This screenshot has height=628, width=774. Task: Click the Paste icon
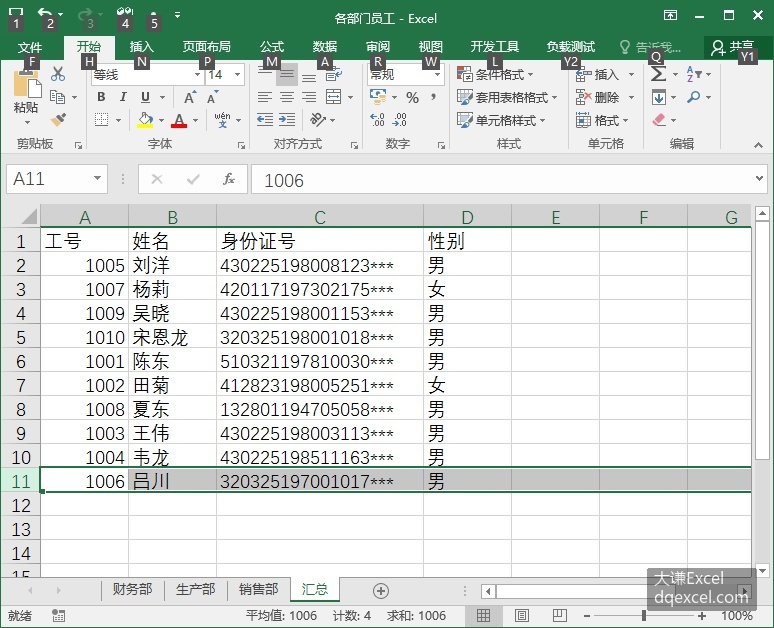27,85
